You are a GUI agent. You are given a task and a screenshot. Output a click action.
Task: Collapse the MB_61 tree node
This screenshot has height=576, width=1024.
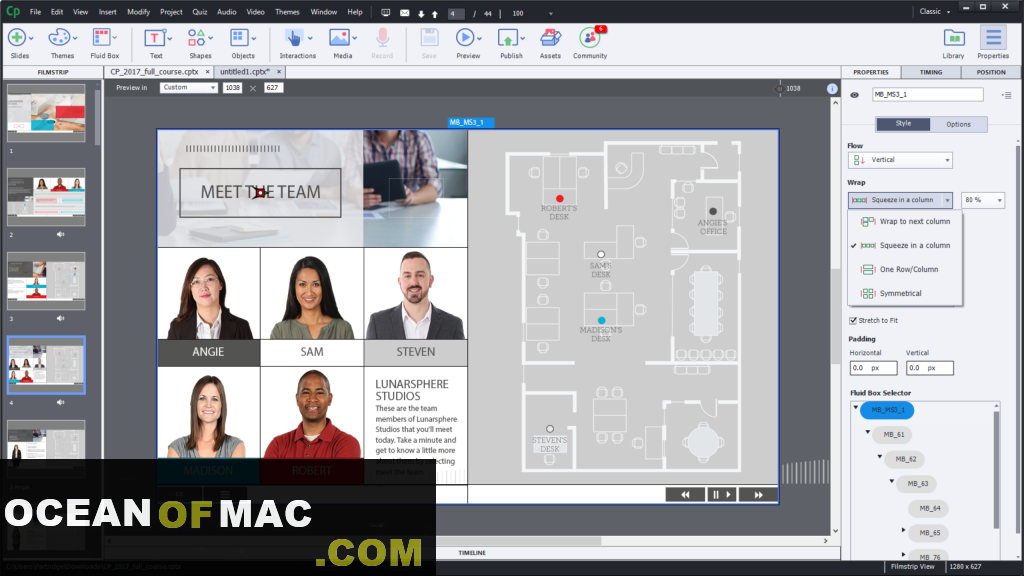(868, 432)
